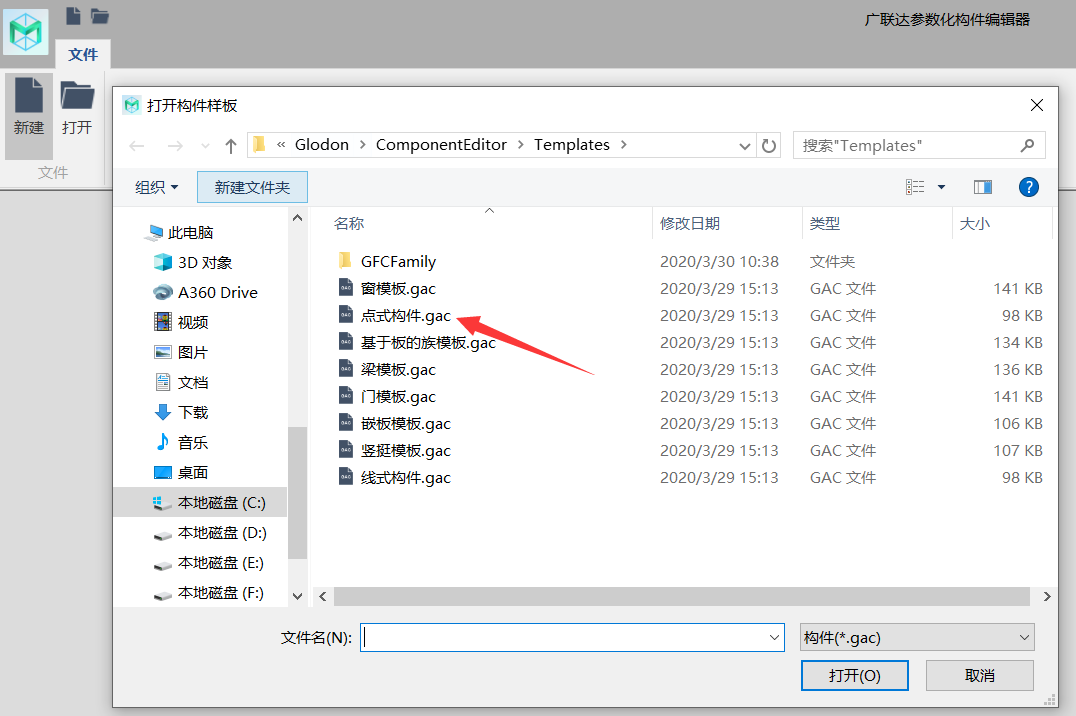Viewport: 1076px width, 716px height.
Task: Go forward with the right arrow
Action: pos(175,146)
